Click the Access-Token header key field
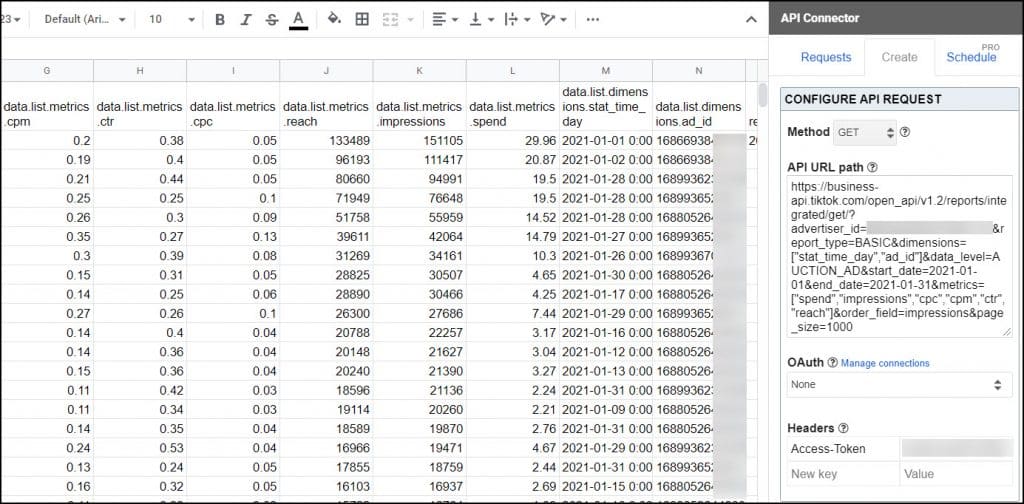 pyautogui.click(x=842, y=449)
